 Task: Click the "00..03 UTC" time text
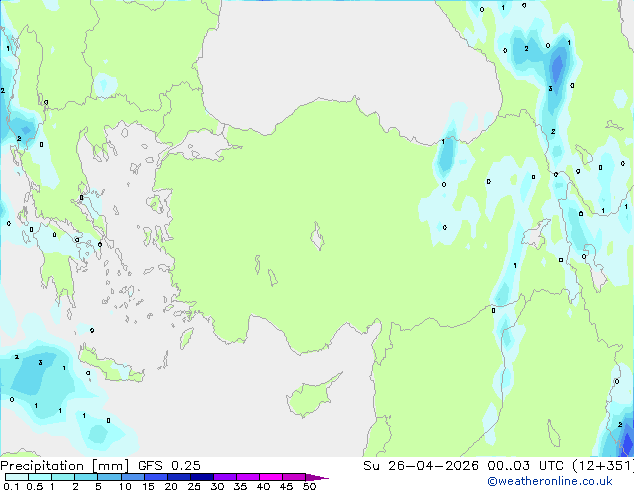tap(526, 466)
